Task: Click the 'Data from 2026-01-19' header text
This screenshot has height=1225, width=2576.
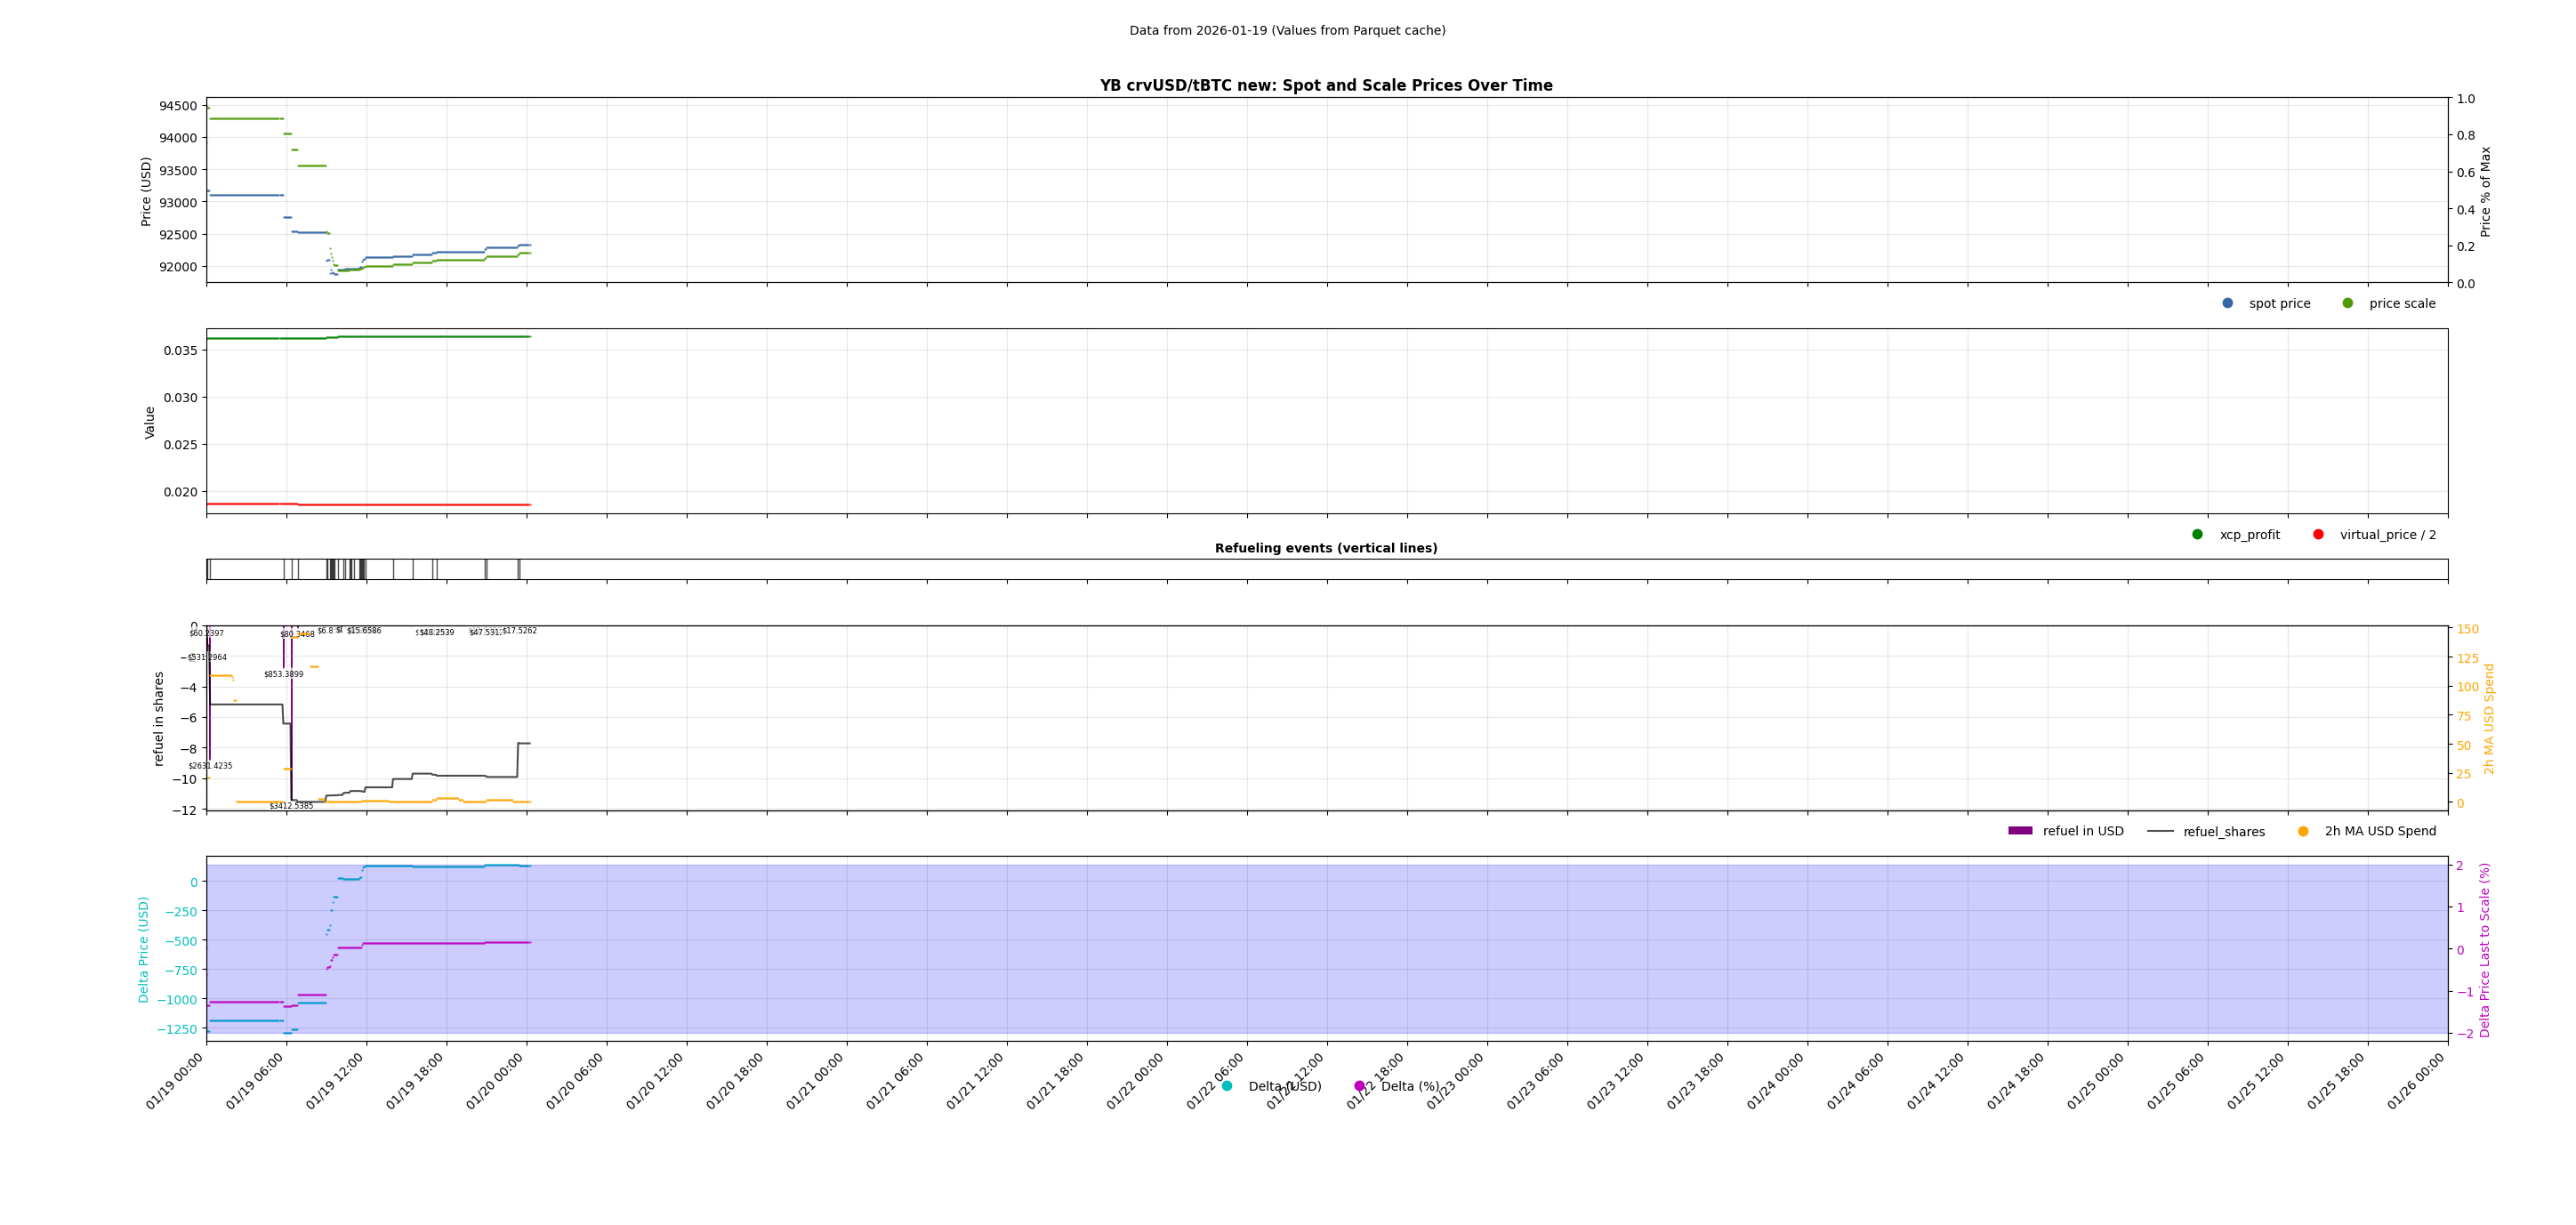Action: [x=1287, y=31]
